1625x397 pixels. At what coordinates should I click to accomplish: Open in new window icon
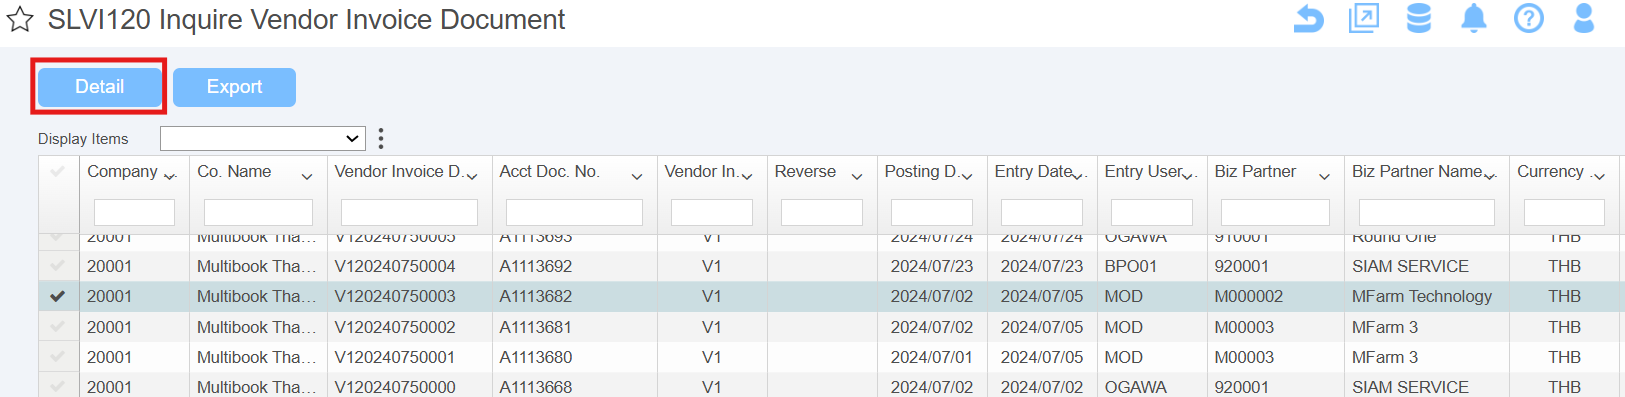pos(1364,18)
